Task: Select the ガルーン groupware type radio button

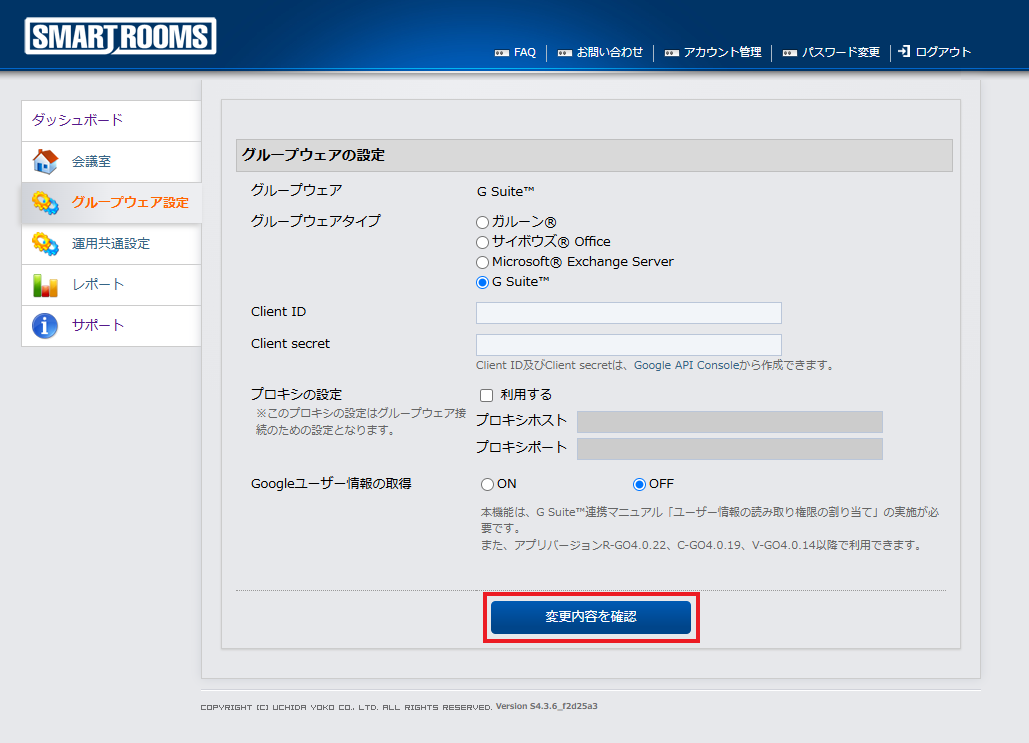Action: click(x=482, y=222)
